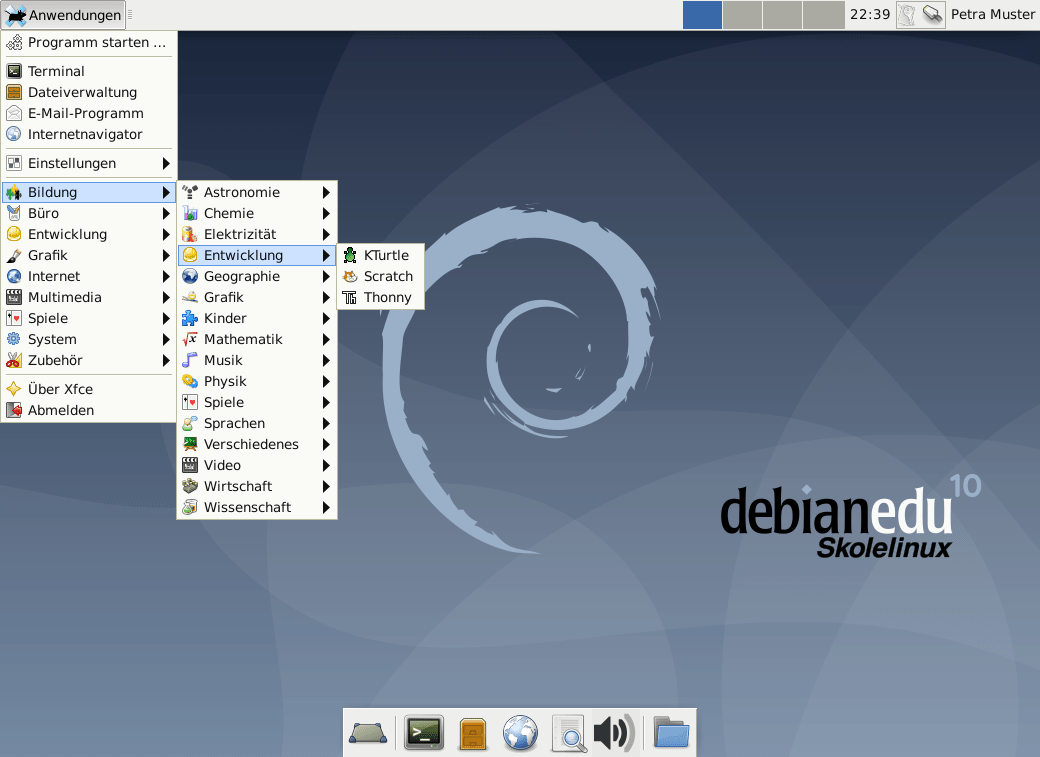Open the web browser globe in the dock
The image size is (1040, 757).
(520, 733)
